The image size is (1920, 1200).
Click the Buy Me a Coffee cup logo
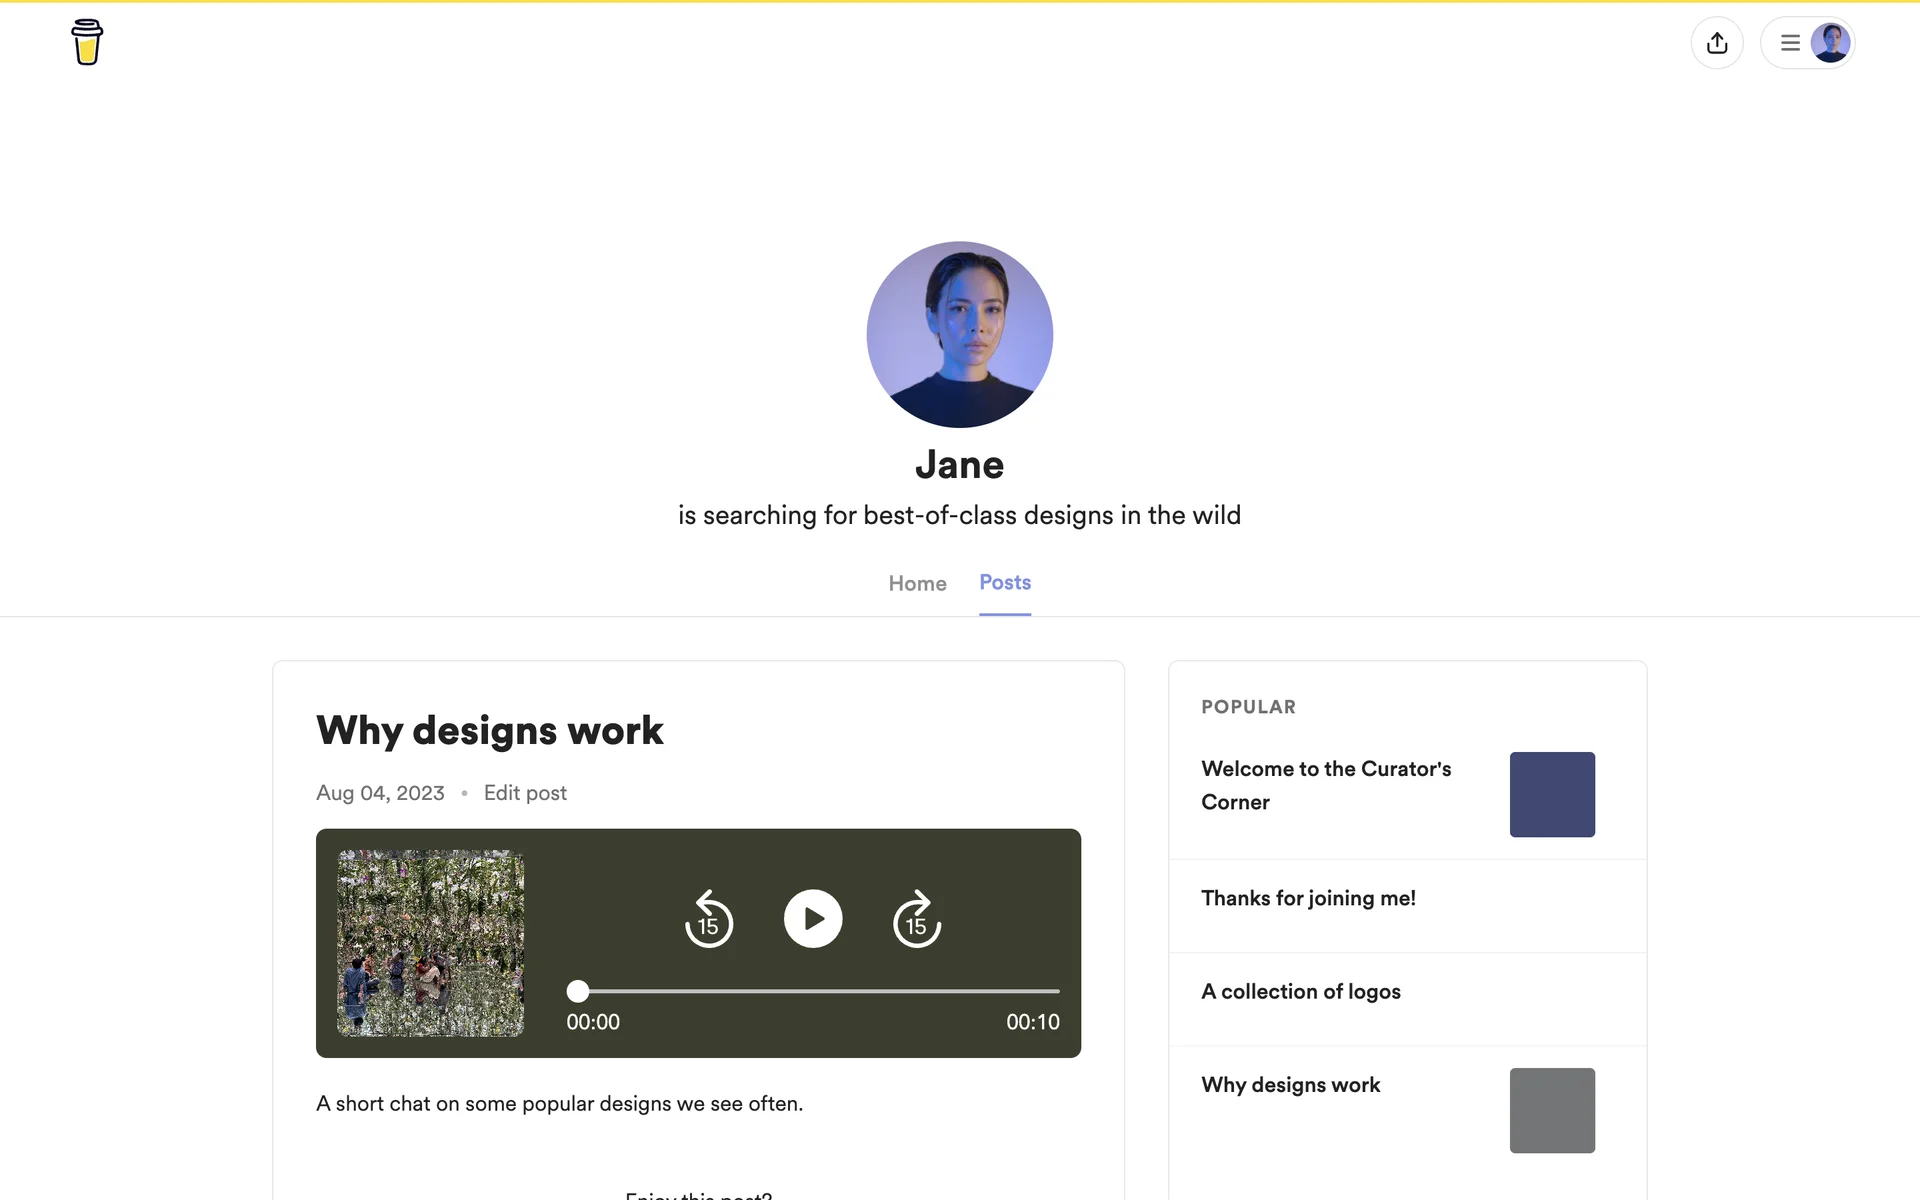tap(87, 42)
